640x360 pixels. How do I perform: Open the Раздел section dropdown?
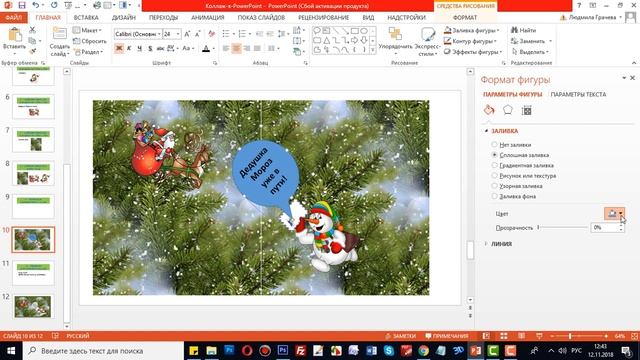tap(88, 52)
